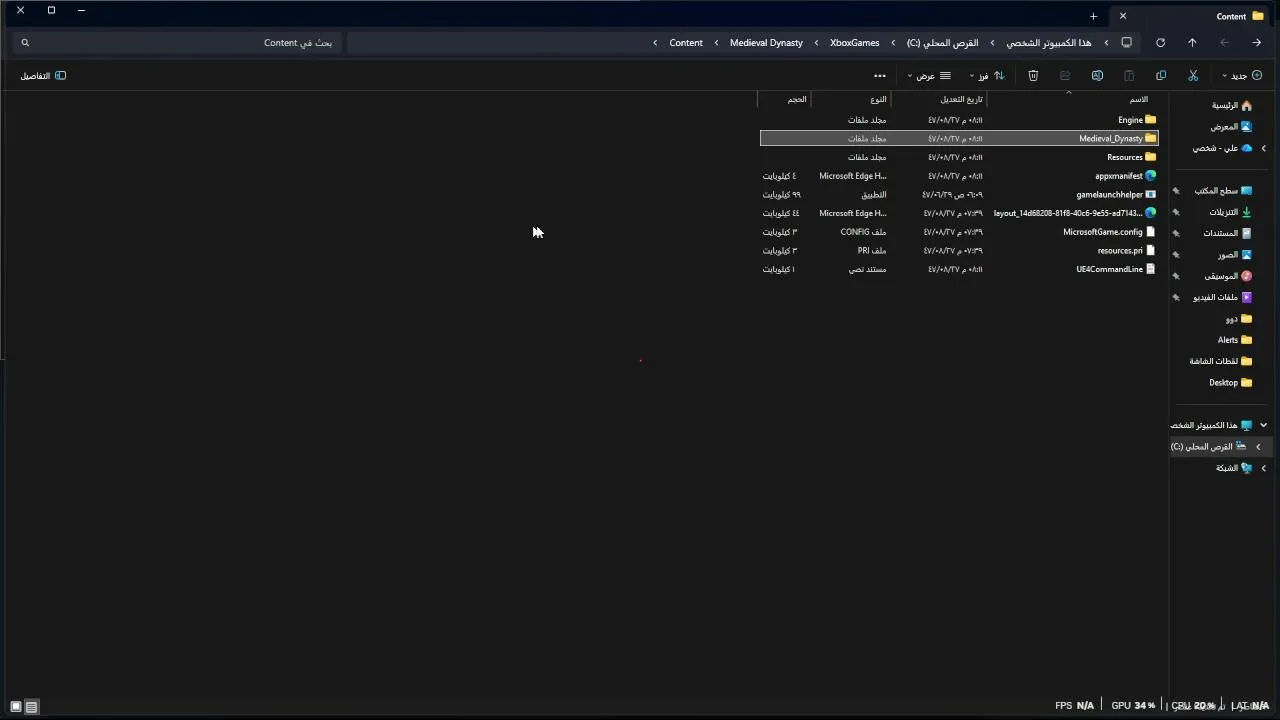
Task: Click هذا الكمبيوتر الشخصي breadcrumb segment
Action: (1049, 43)
